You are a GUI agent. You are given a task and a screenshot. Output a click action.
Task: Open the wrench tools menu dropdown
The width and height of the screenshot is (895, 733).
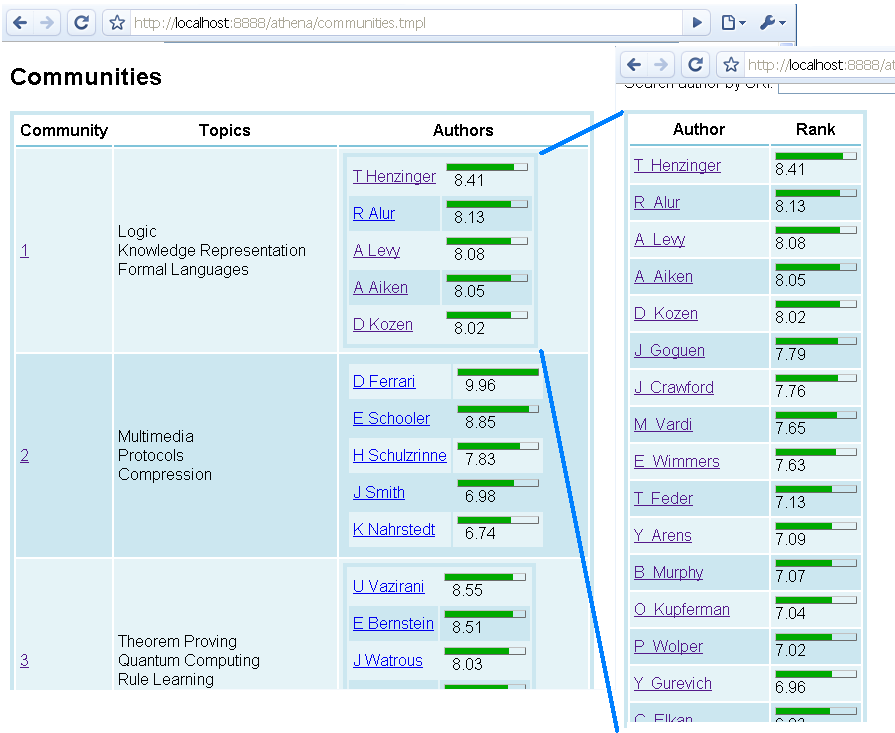773,23
